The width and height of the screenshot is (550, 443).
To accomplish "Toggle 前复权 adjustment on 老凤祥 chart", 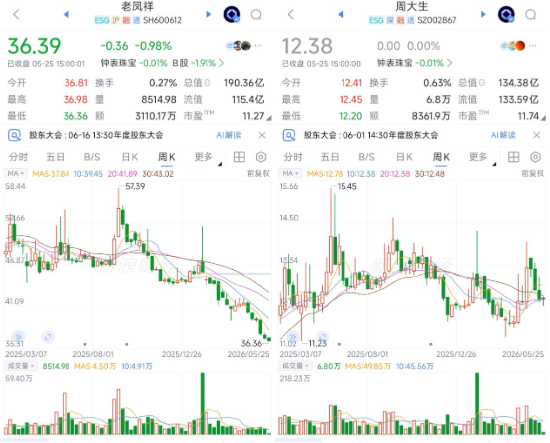I will 259,174.
